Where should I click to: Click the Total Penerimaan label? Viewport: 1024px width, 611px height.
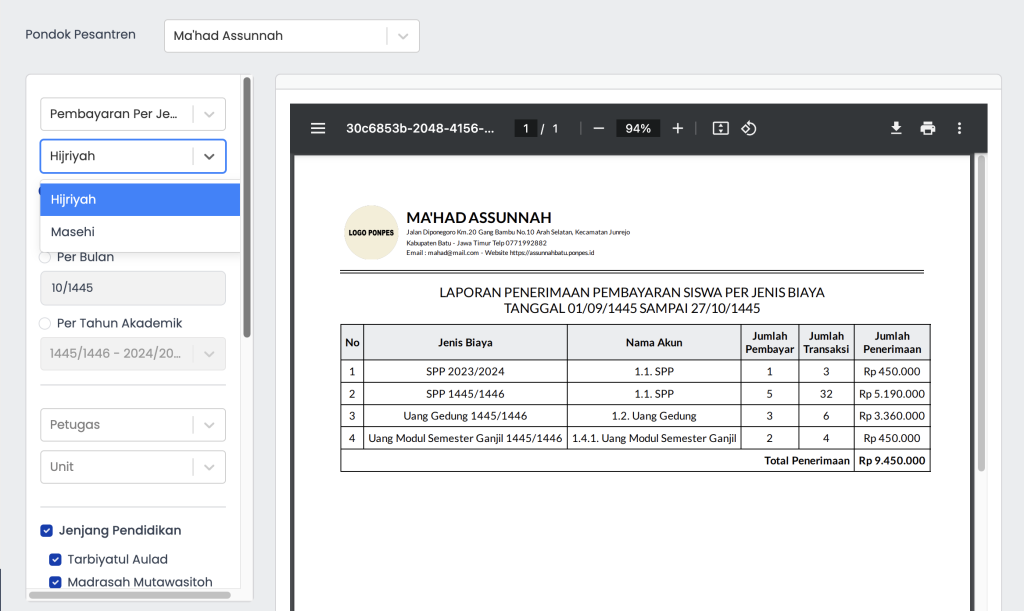[x=807, y=461]
